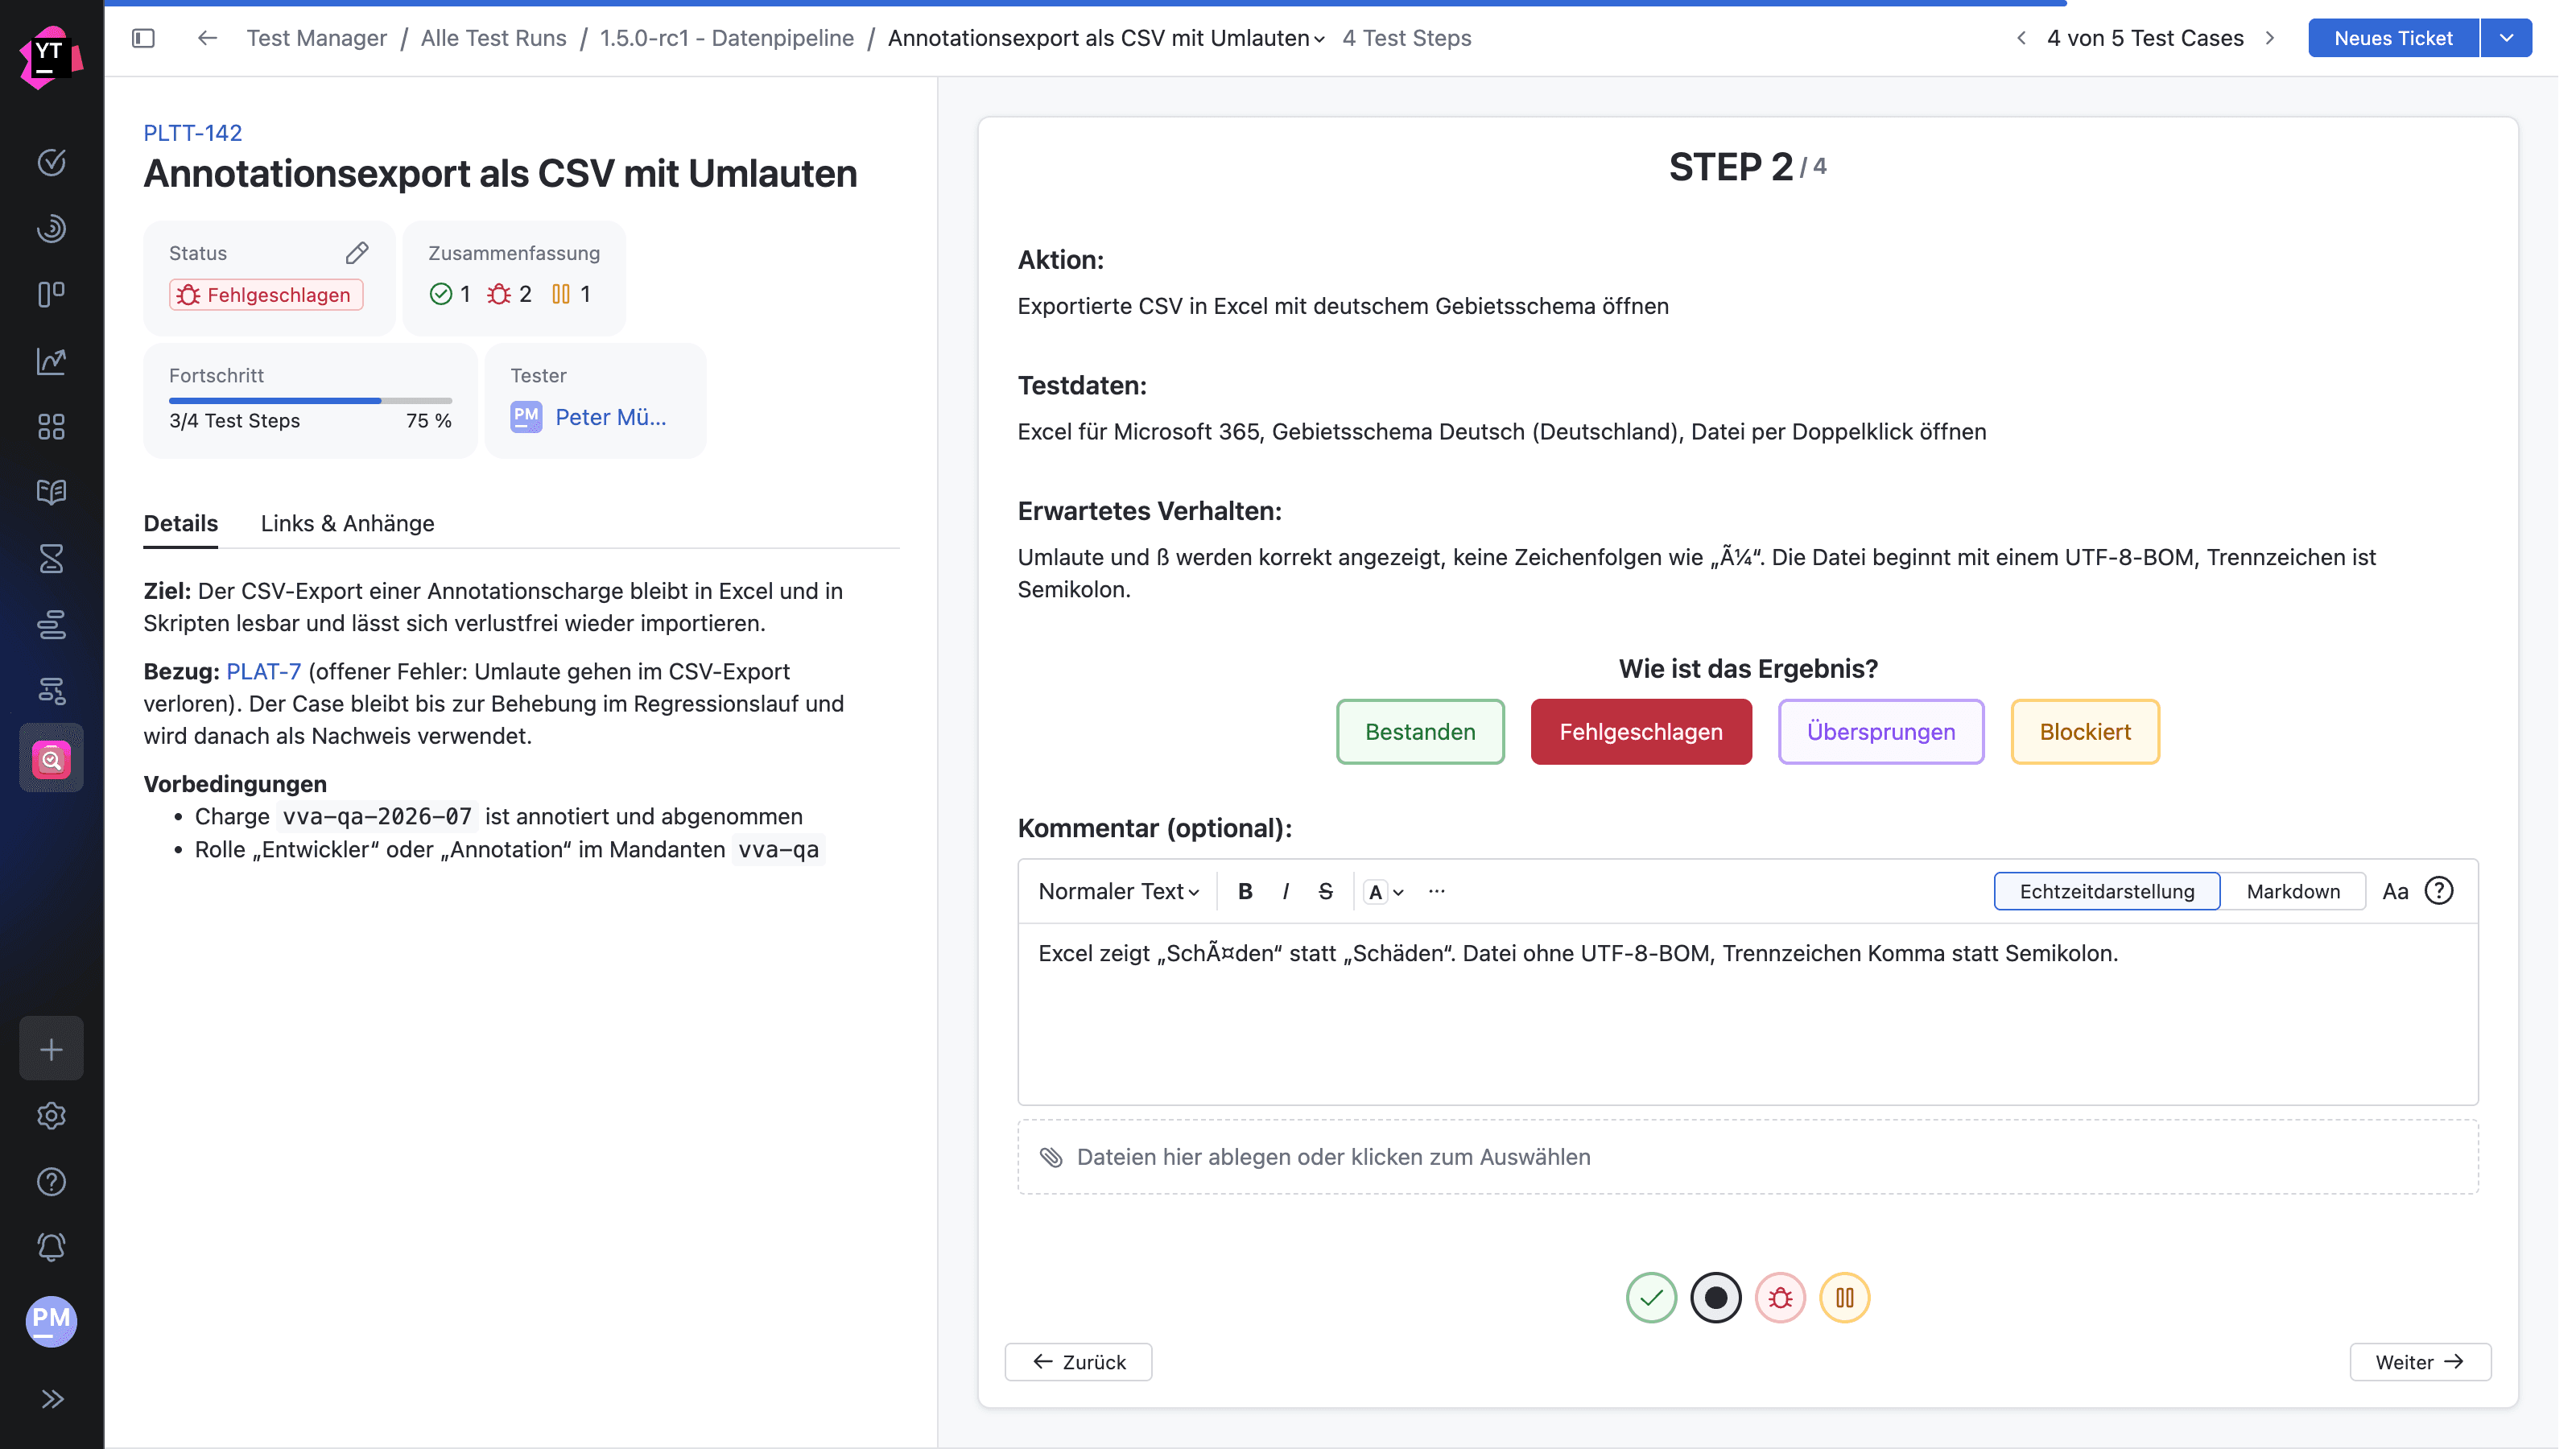Screen dimensions: 2576x1449
Task: Click the back arrow in the header
Action: point(207,38)
